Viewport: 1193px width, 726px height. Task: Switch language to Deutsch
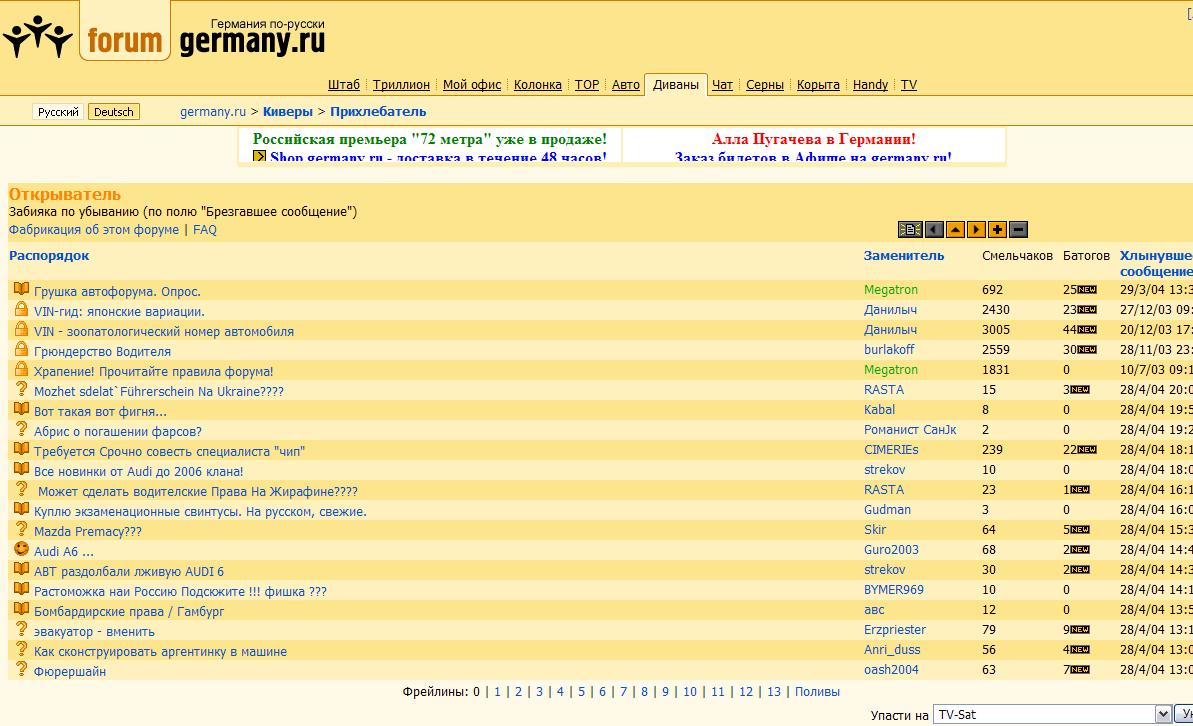113,112
